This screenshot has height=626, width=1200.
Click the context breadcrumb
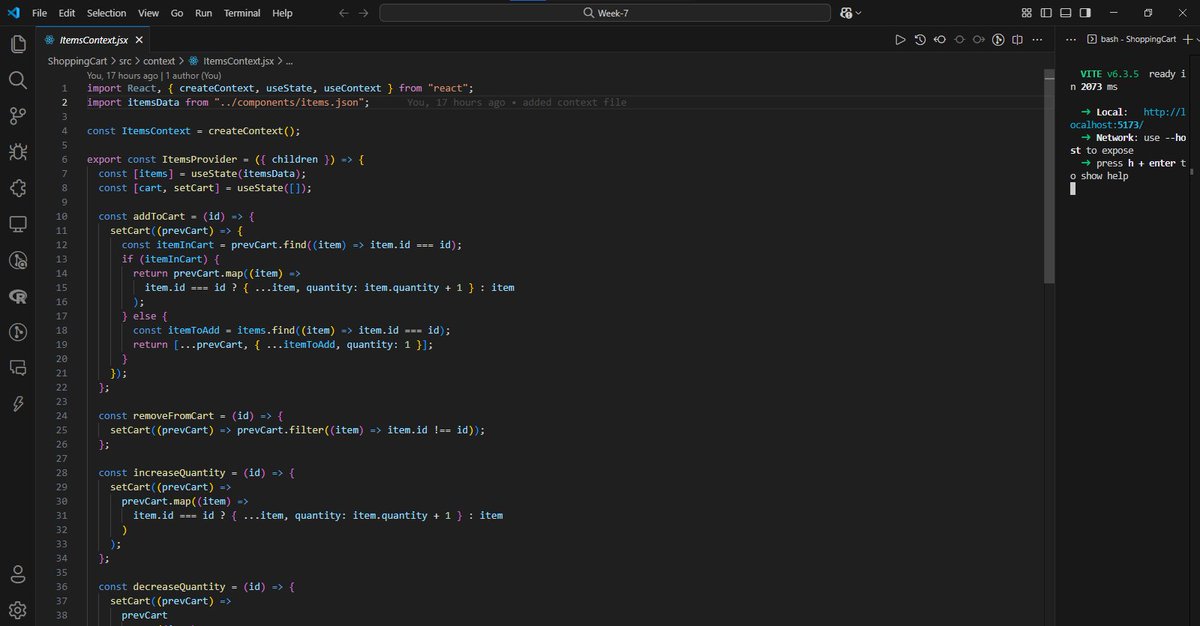[160, 61]
